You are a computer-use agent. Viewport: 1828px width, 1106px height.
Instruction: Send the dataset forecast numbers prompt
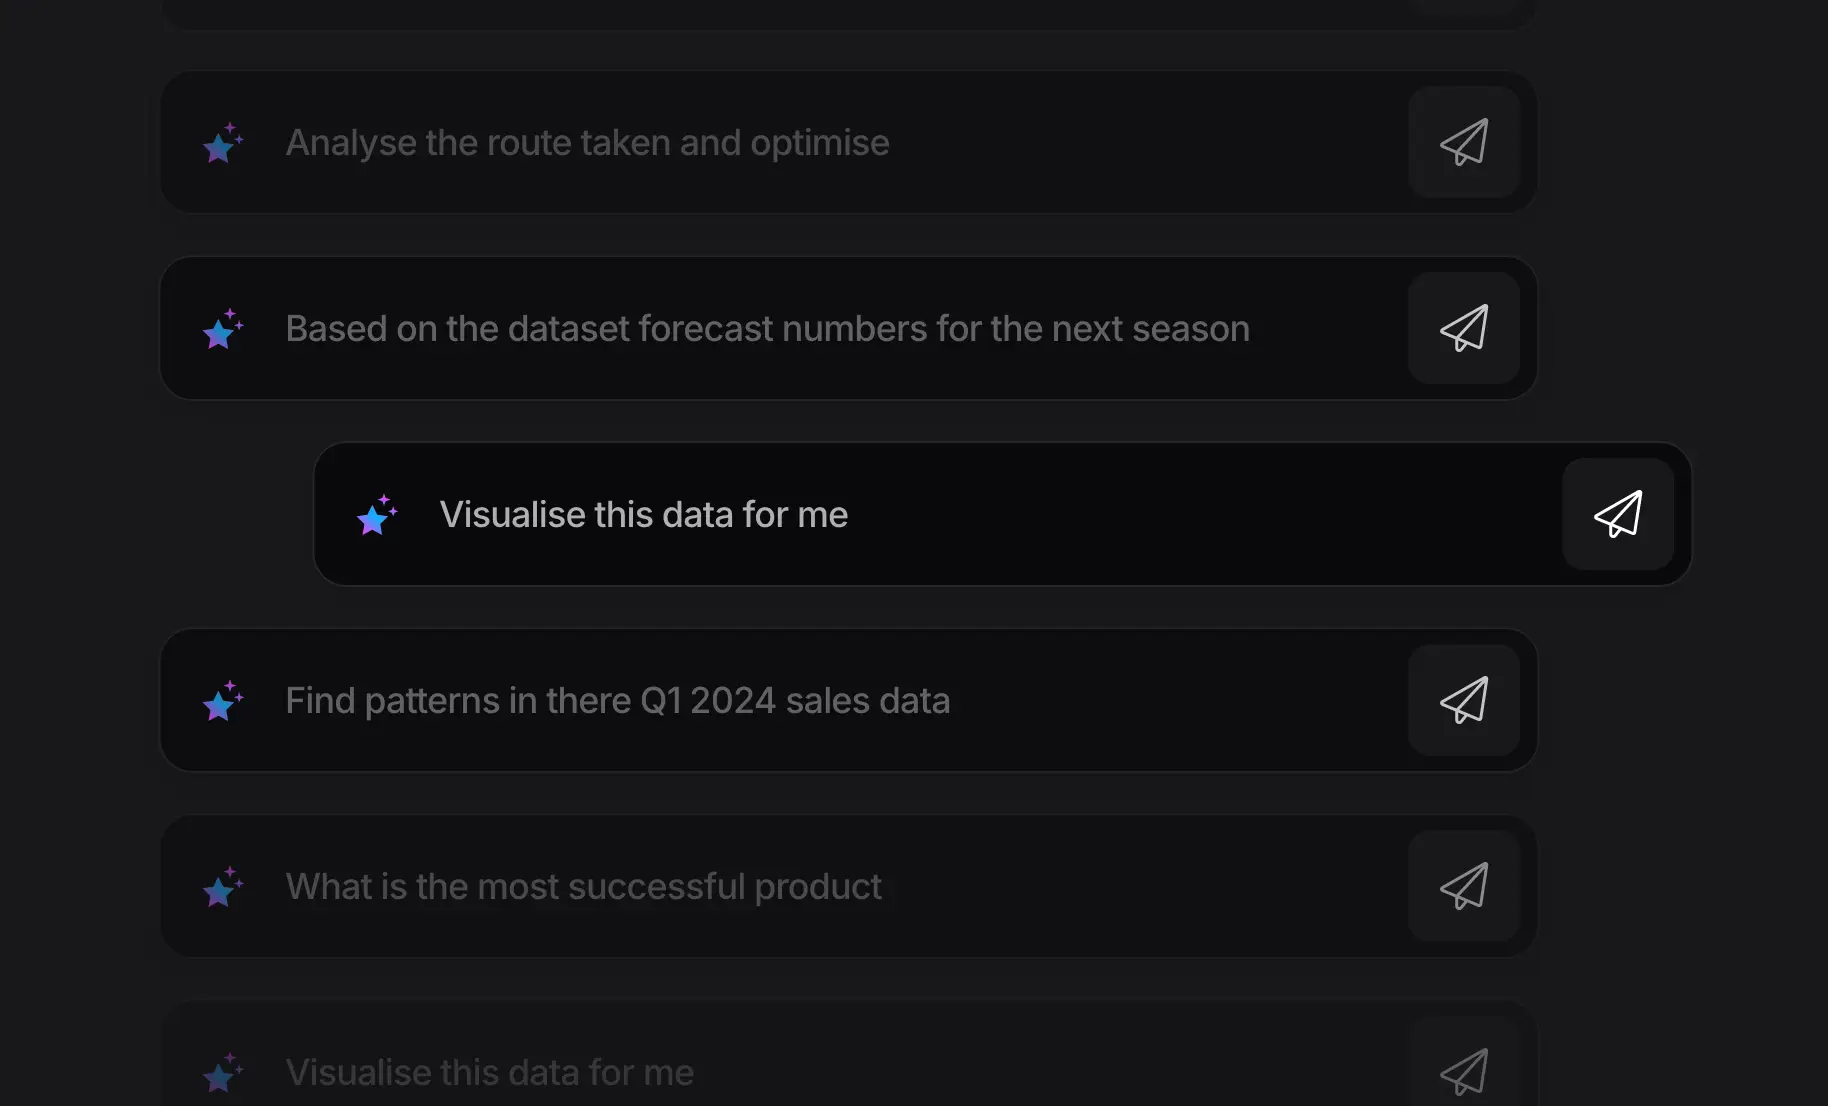click(1464, 328)
